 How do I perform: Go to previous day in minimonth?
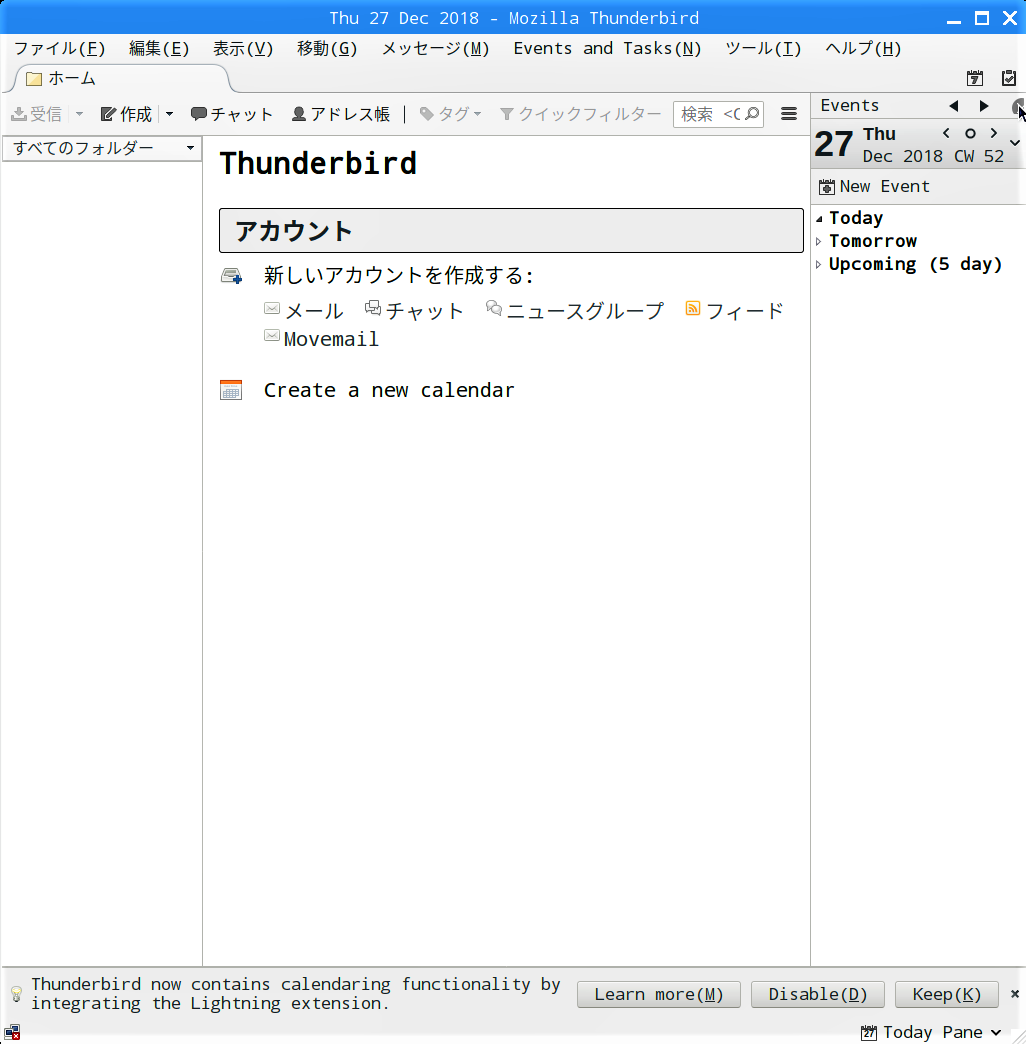946,133
